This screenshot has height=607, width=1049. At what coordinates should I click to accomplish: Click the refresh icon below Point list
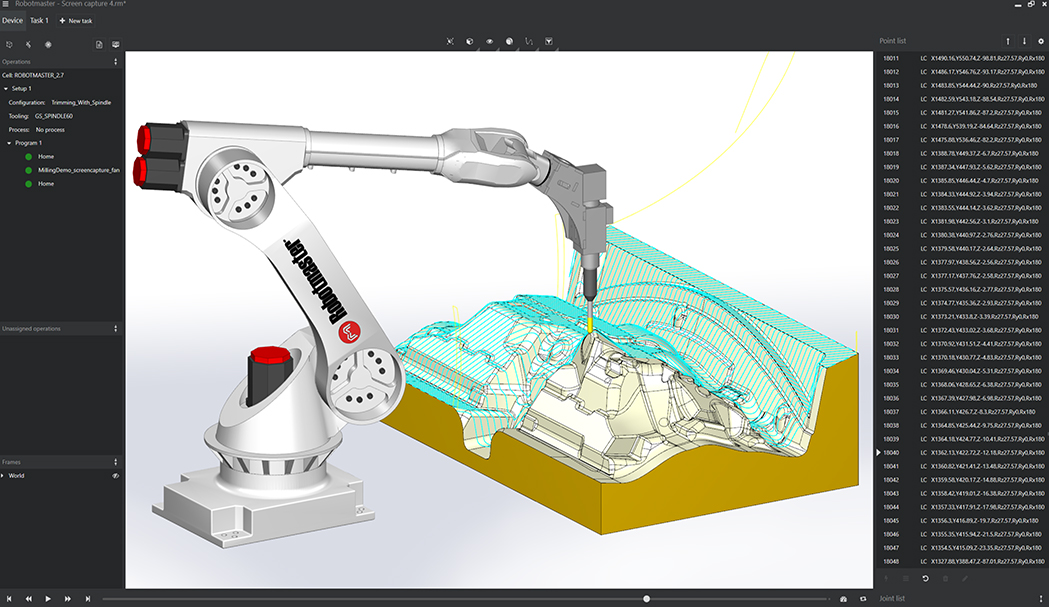pyautogui.click(x=925, y=578)
